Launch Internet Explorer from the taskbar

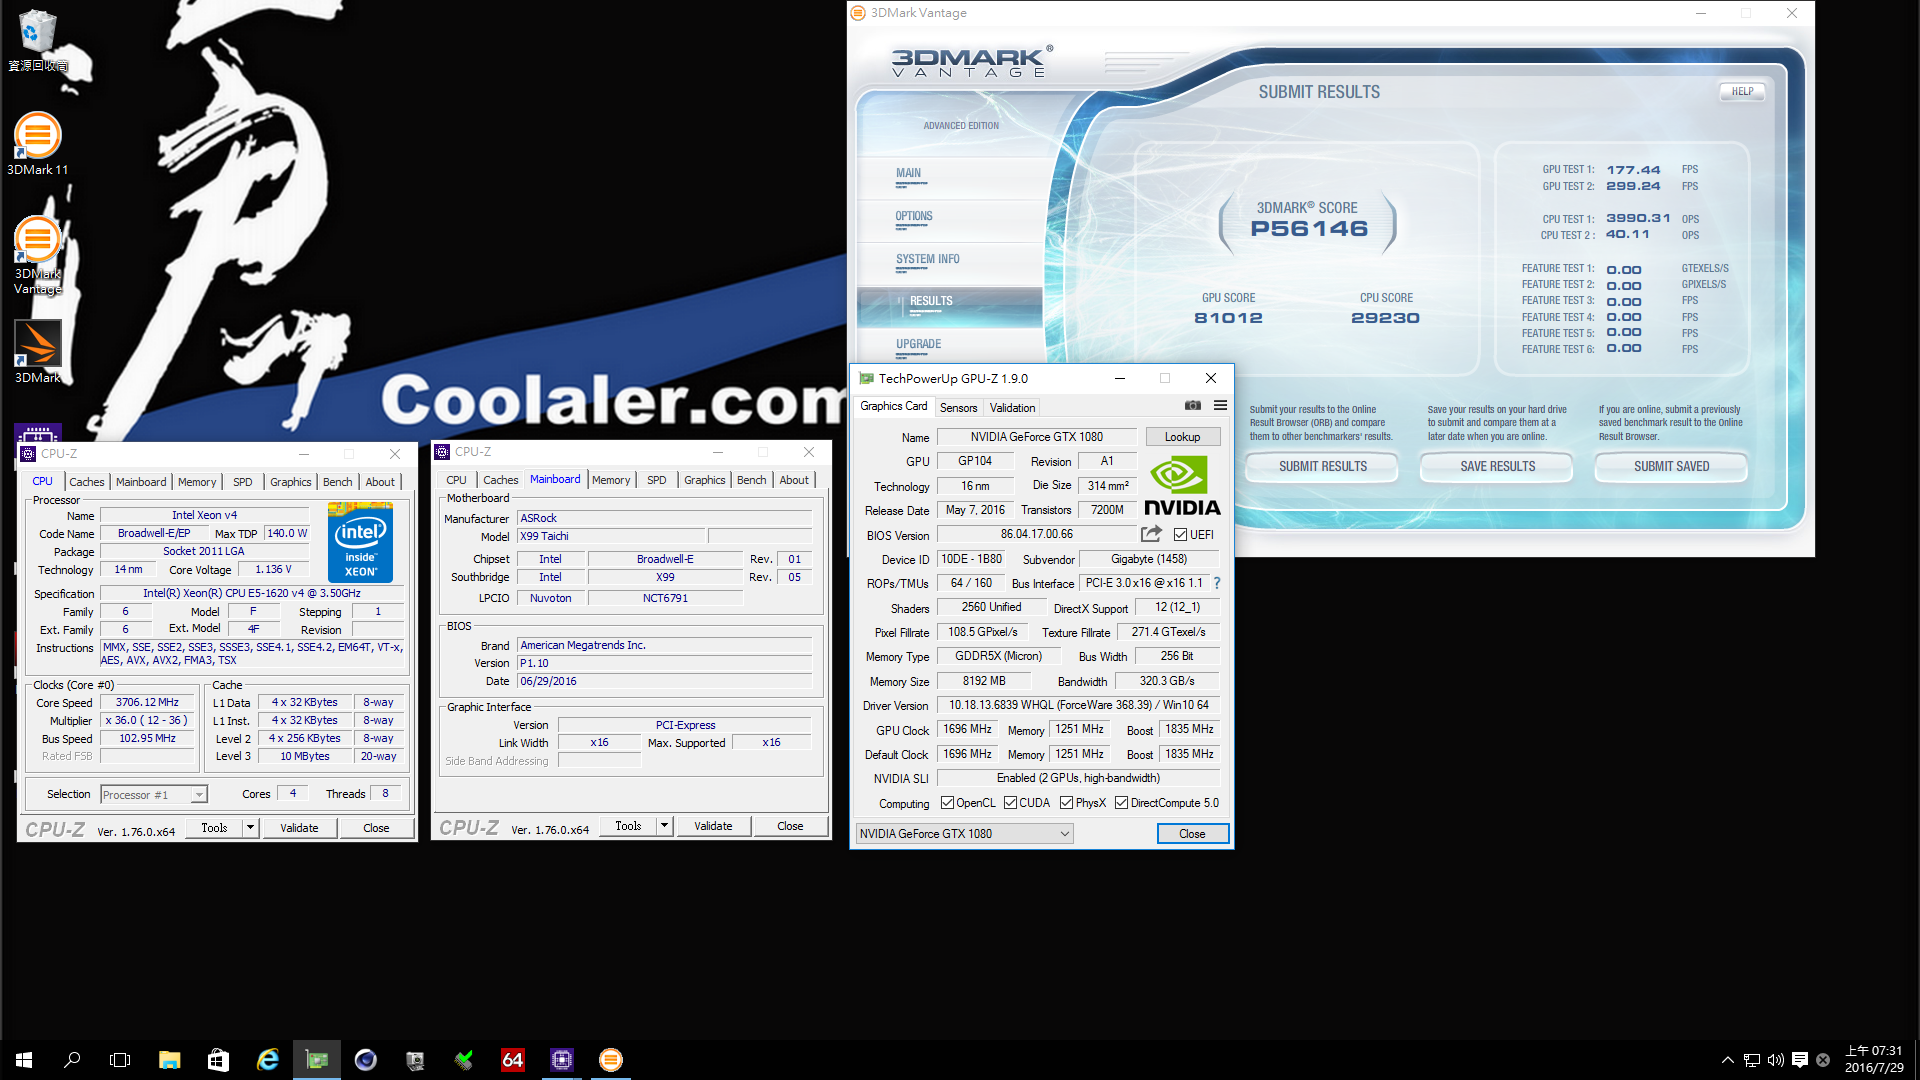point(267,1060)
